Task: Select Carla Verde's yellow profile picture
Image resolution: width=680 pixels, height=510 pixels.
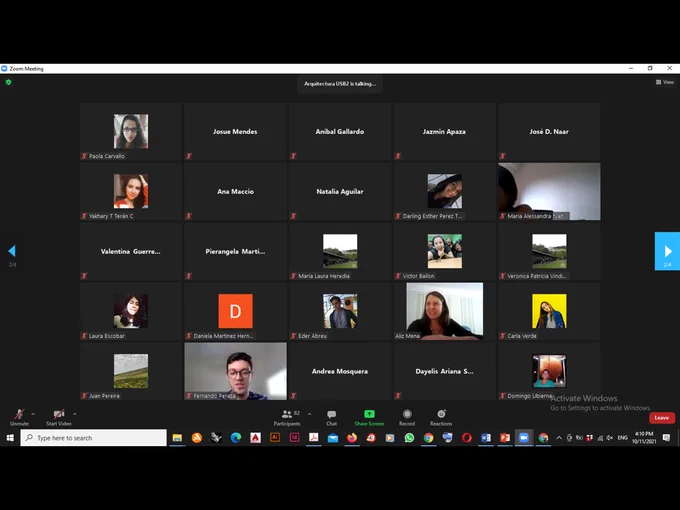Action: click(x=549, y=311)
